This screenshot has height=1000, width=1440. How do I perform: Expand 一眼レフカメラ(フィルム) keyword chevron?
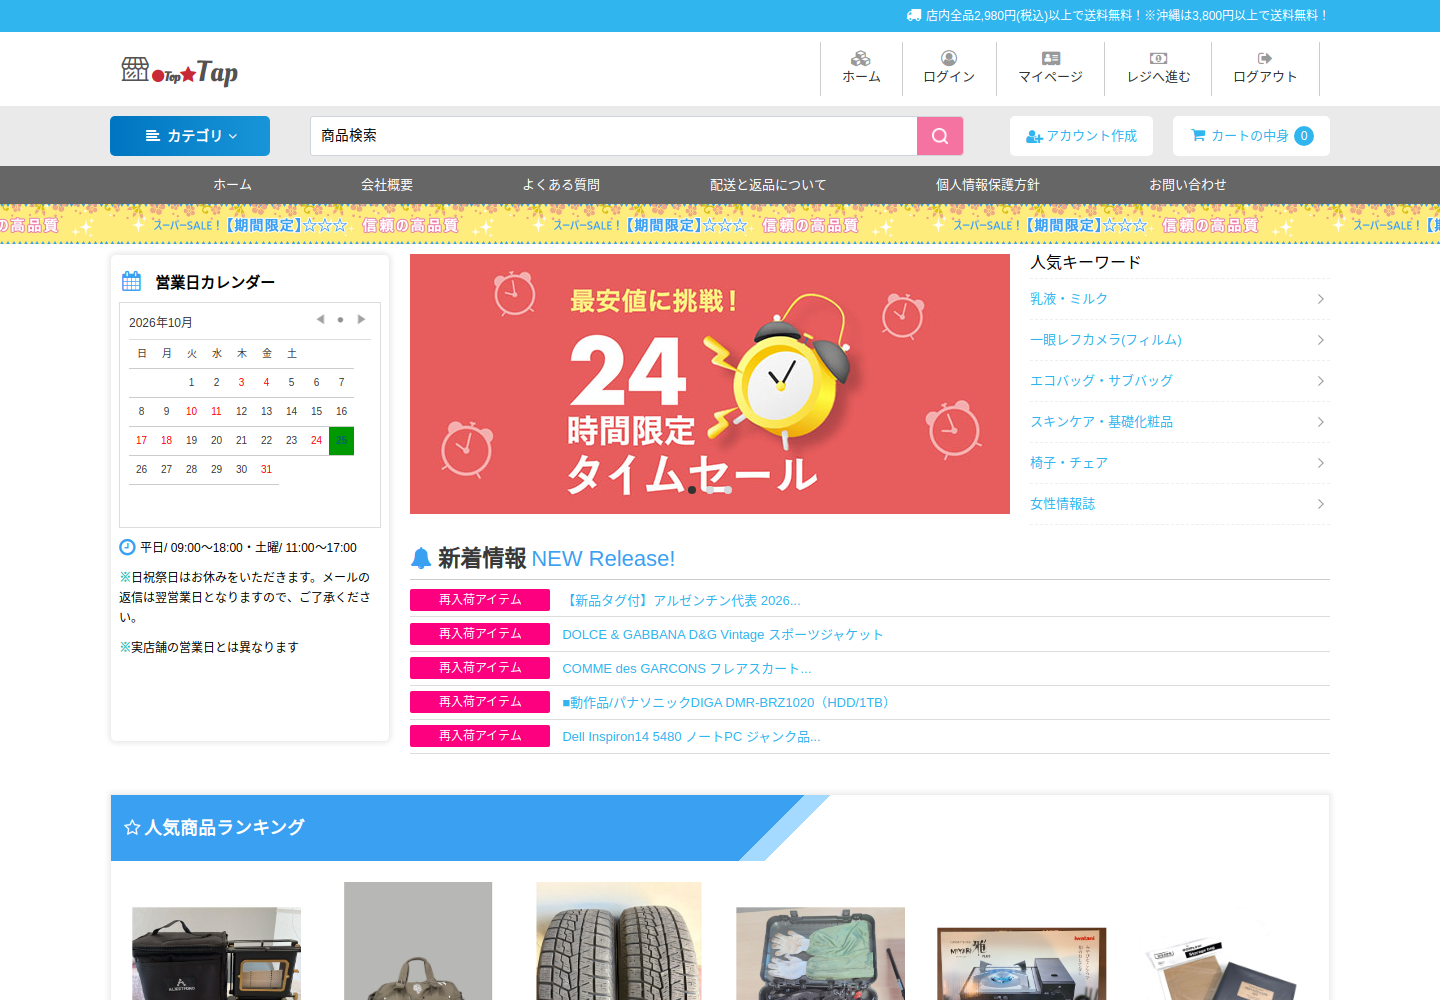pos(1321,340)
